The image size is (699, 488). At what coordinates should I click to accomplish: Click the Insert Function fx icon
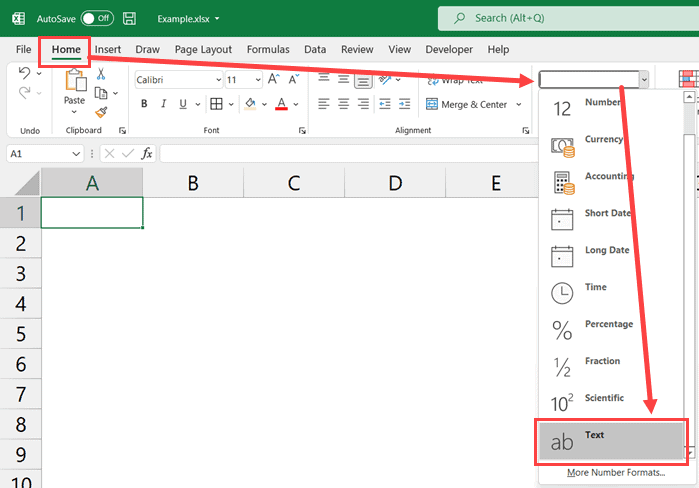point(146,154)
